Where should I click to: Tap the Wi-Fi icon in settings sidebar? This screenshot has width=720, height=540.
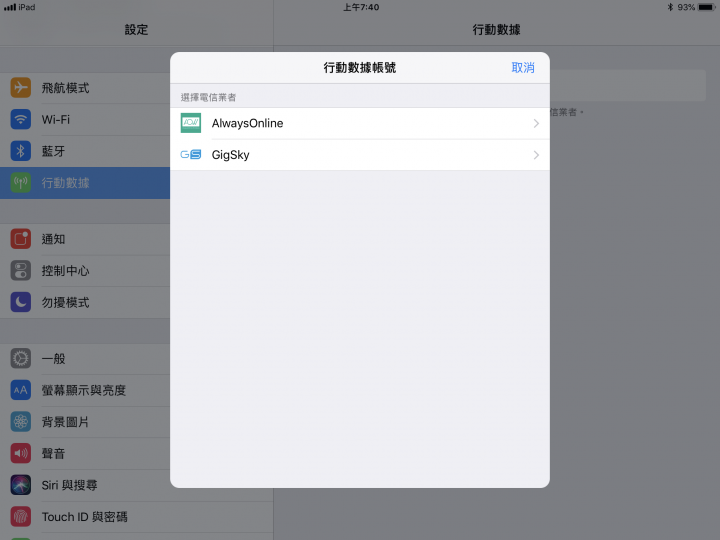tap(21, 119)
